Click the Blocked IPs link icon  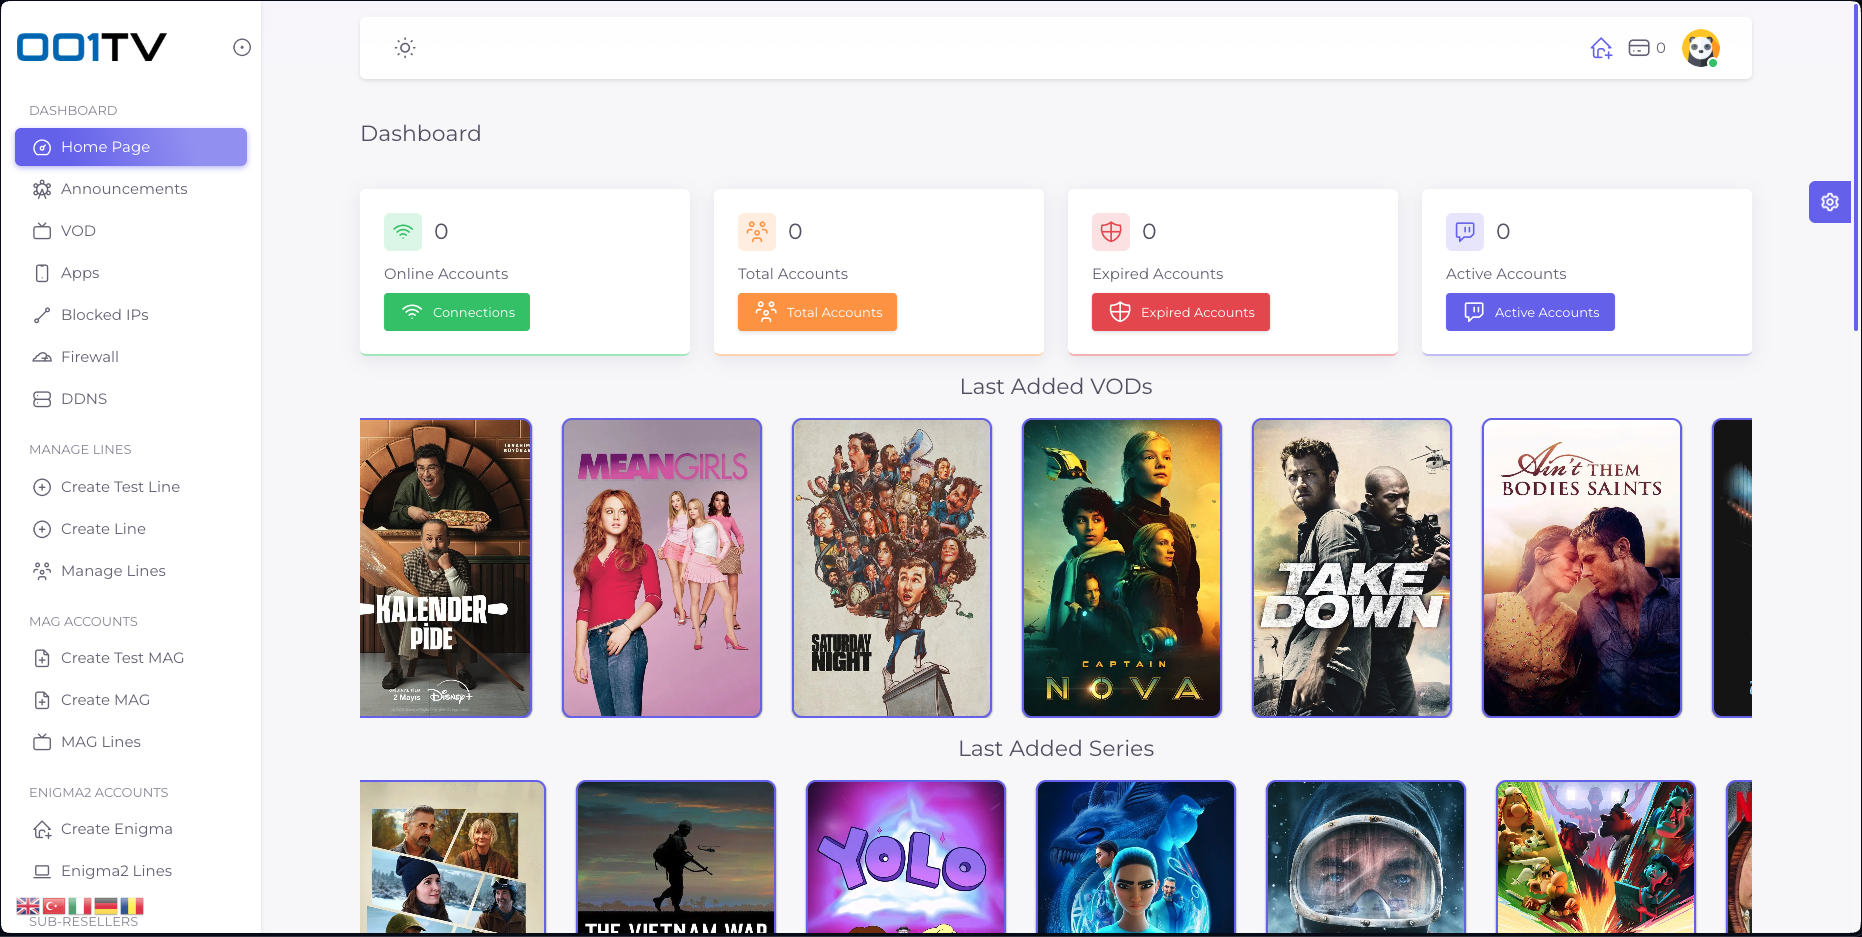click(x=42, y=315)
